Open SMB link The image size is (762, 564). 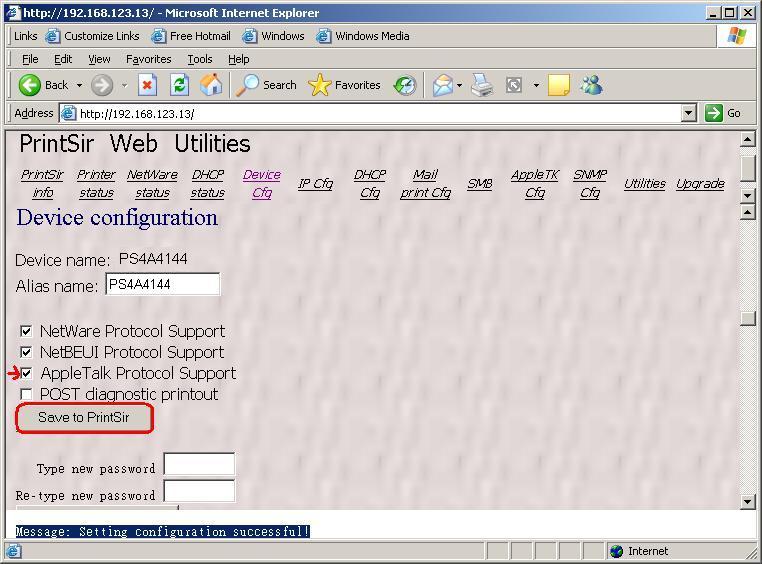tap(480, 184)
